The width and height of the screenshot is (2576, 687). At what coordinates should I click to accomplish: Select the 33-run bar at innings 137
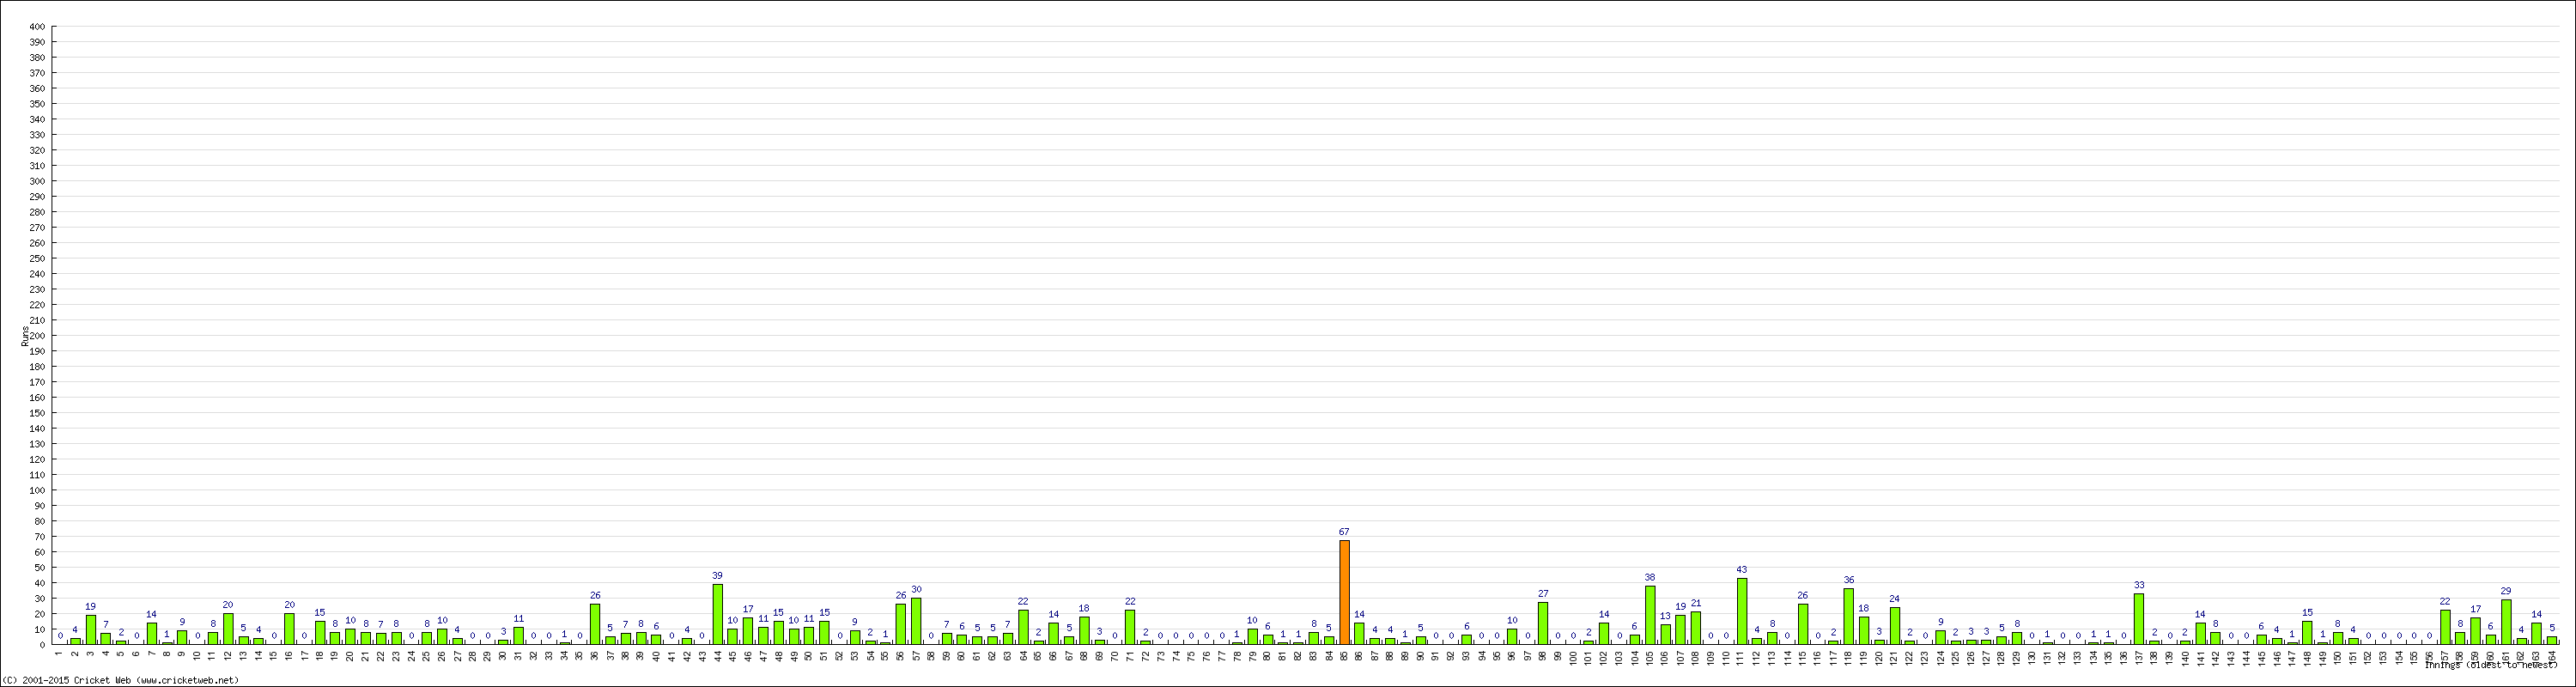coord(2139,619)
